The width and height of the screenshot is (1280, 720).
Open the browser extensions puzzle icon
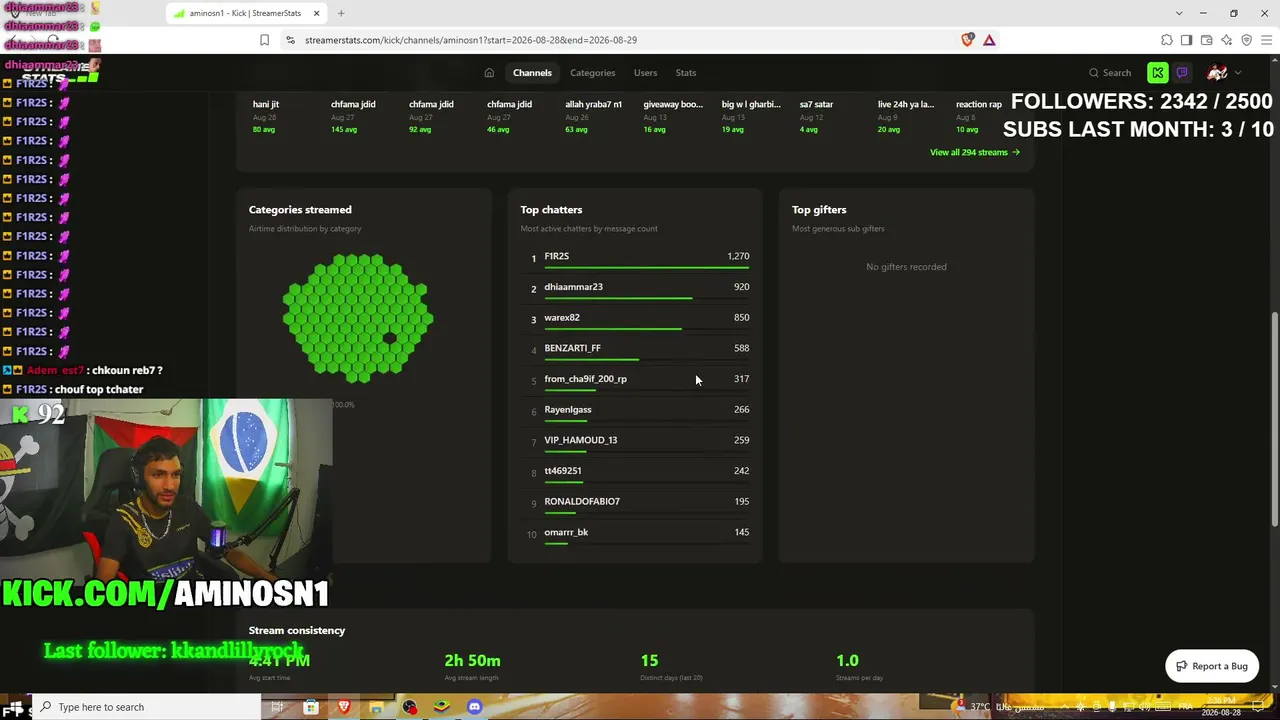click(x=1167, y=40)
